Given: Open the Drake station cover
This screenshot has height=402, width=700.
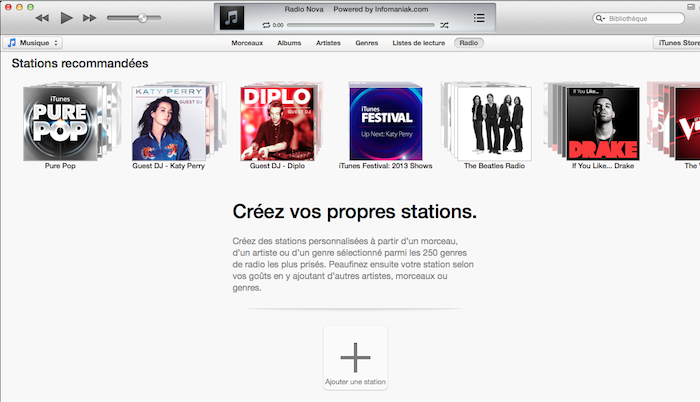Looking at the screenshot, I should pyautogui.click(x=603, y=124).
